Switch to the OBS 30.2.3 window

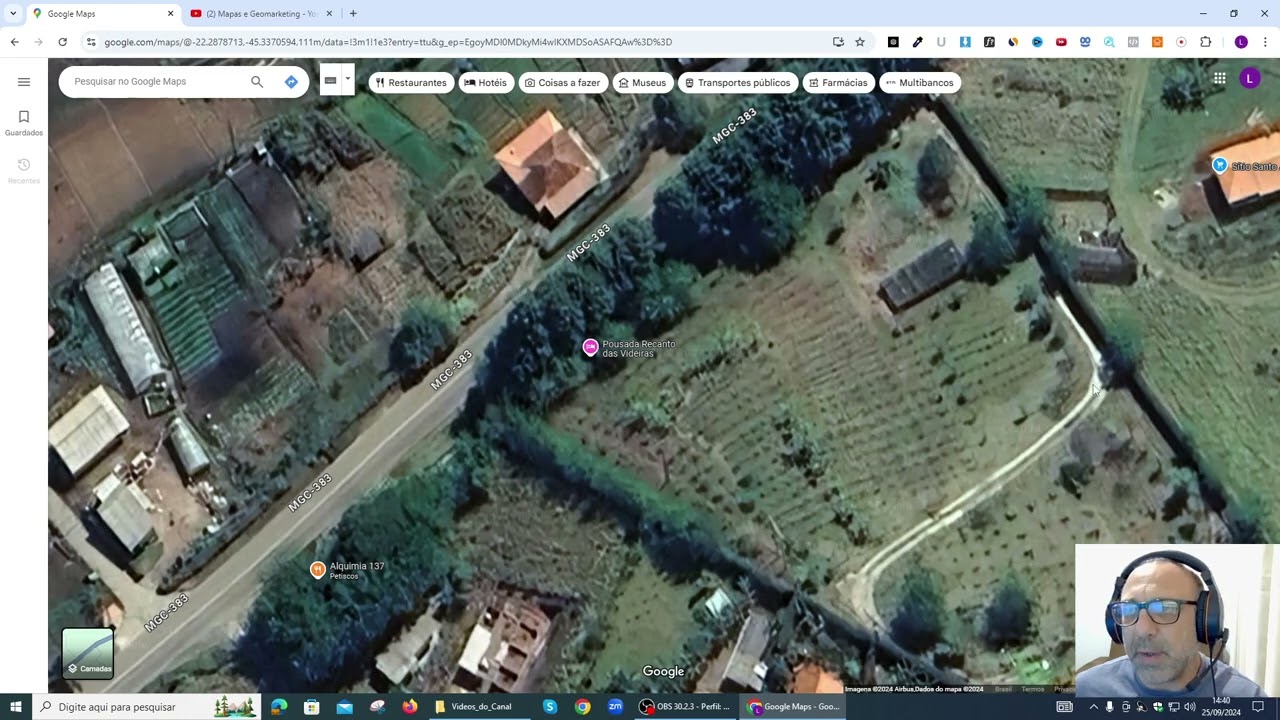pos(687,707)
